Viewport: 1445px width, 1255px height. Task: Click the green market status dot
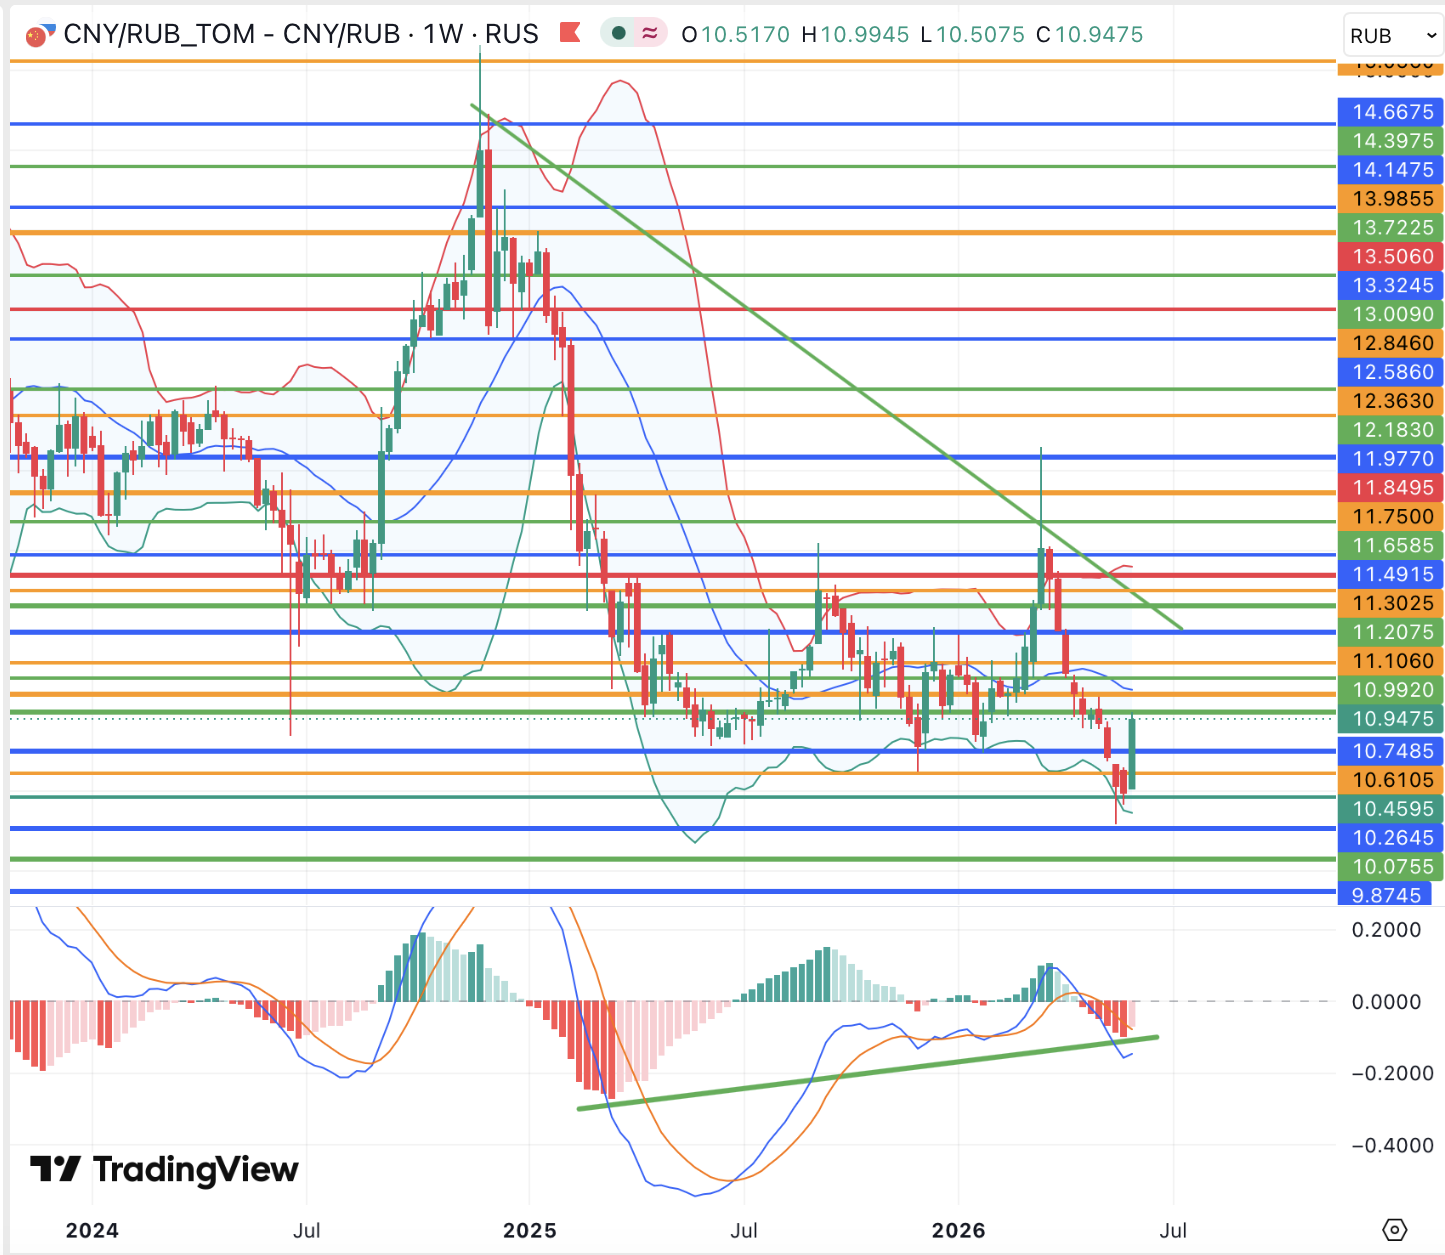click(x=619, y=34)
